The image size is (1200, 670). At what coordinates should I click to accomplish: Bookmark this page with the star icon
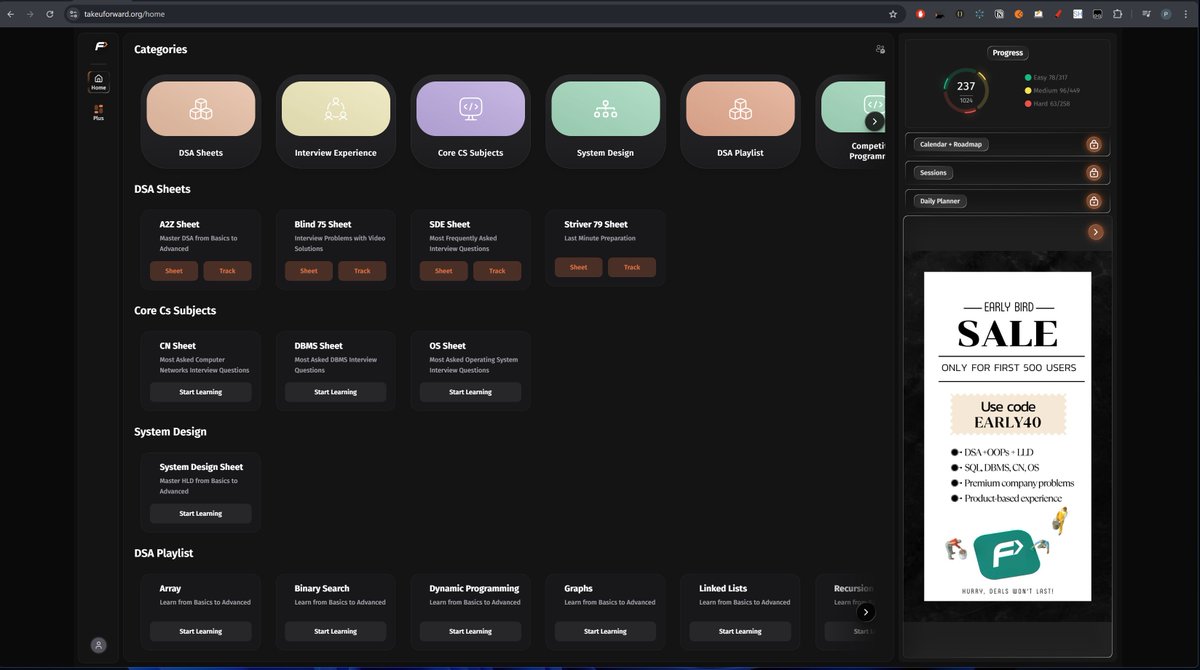pos(893,14)
